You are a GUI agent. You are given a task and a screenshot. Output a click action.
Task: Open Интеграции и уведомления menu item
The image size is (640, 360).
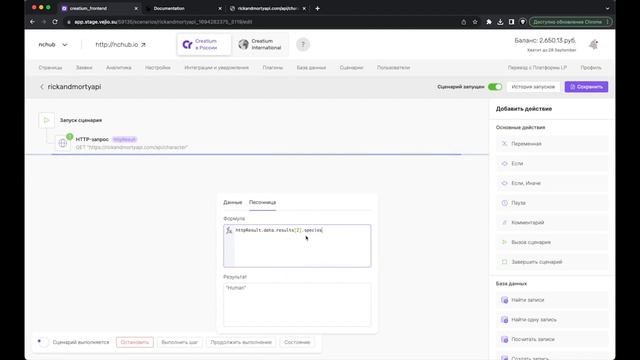216,68
